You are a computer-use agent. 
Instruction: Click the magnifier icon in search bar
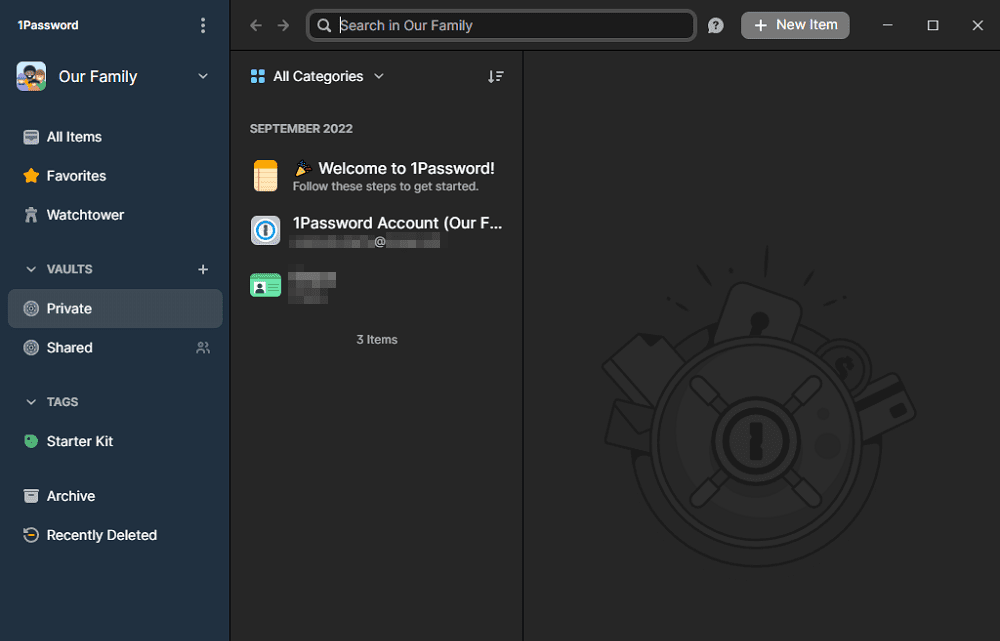coord(324,26)
